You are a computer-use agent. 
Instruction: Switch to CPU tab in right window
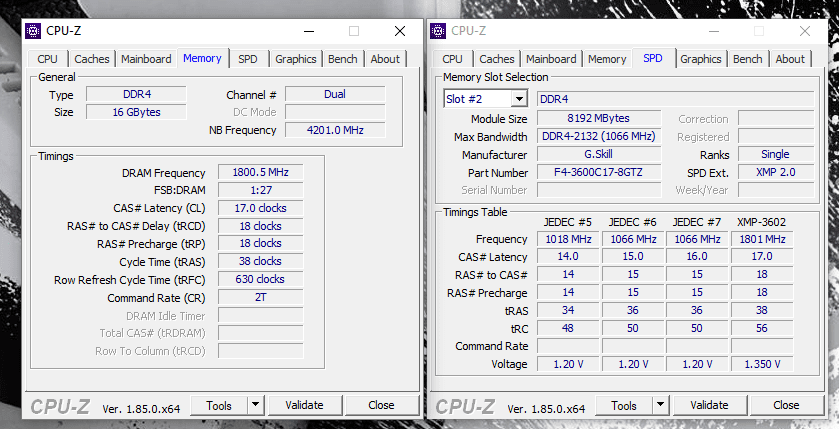pos(452,59)
